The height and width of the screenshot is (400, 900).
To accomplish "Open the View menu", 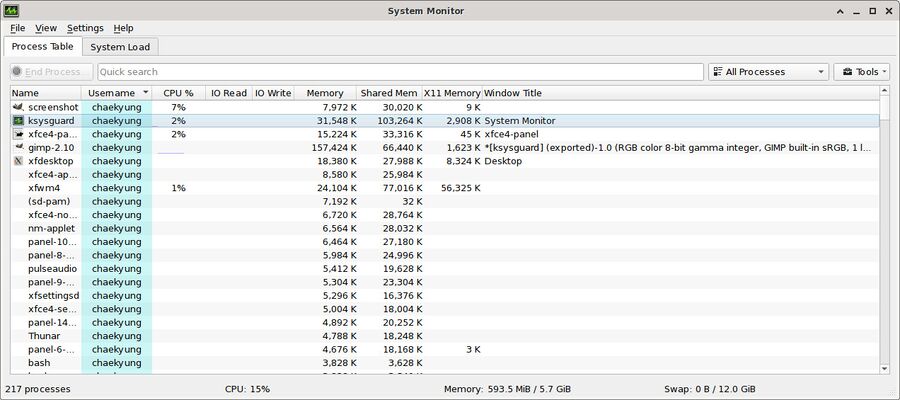I will coord(46,28).
